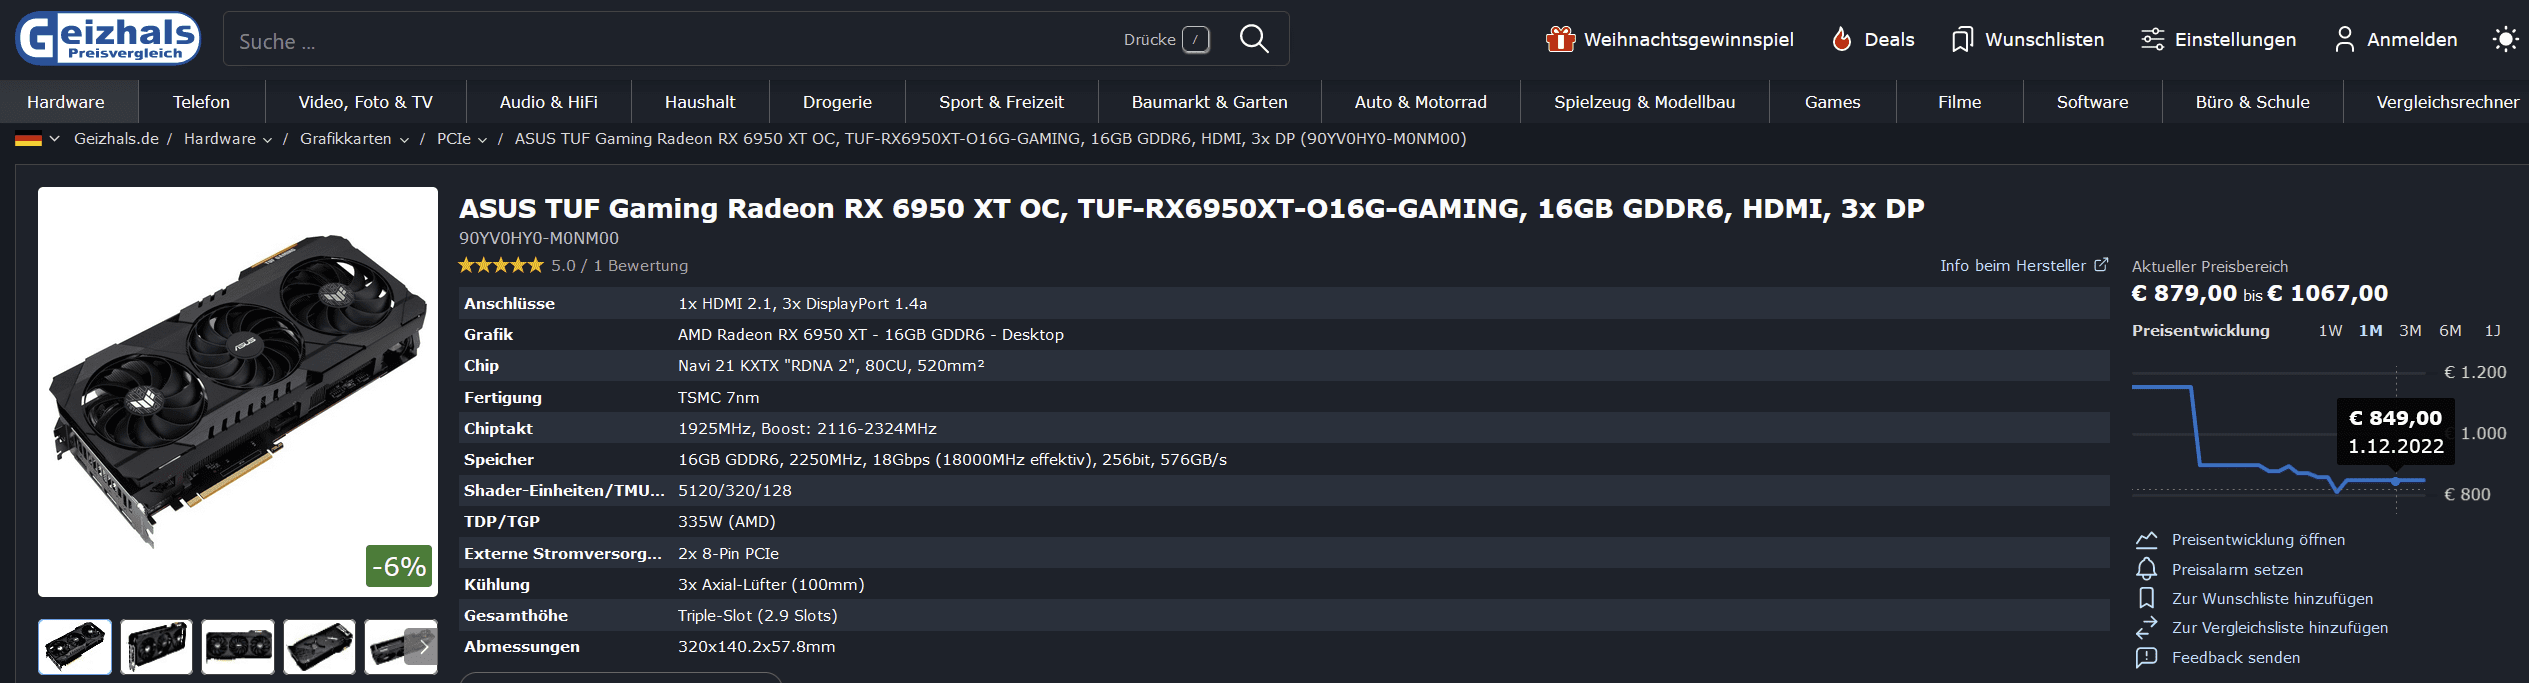Toggle light mode via sun icon
The height and width of the screenshot is (683, 2529).
click(2505, 39)
